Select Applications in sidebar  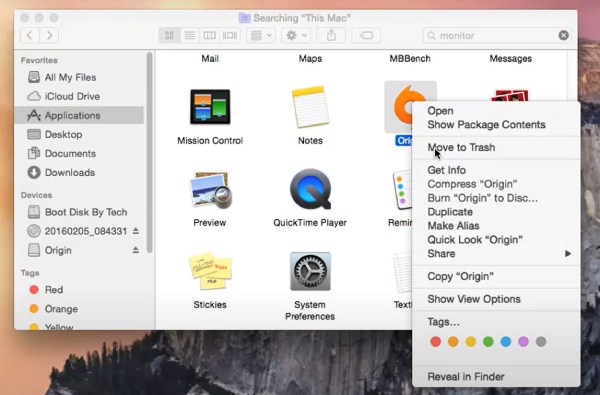79,115
